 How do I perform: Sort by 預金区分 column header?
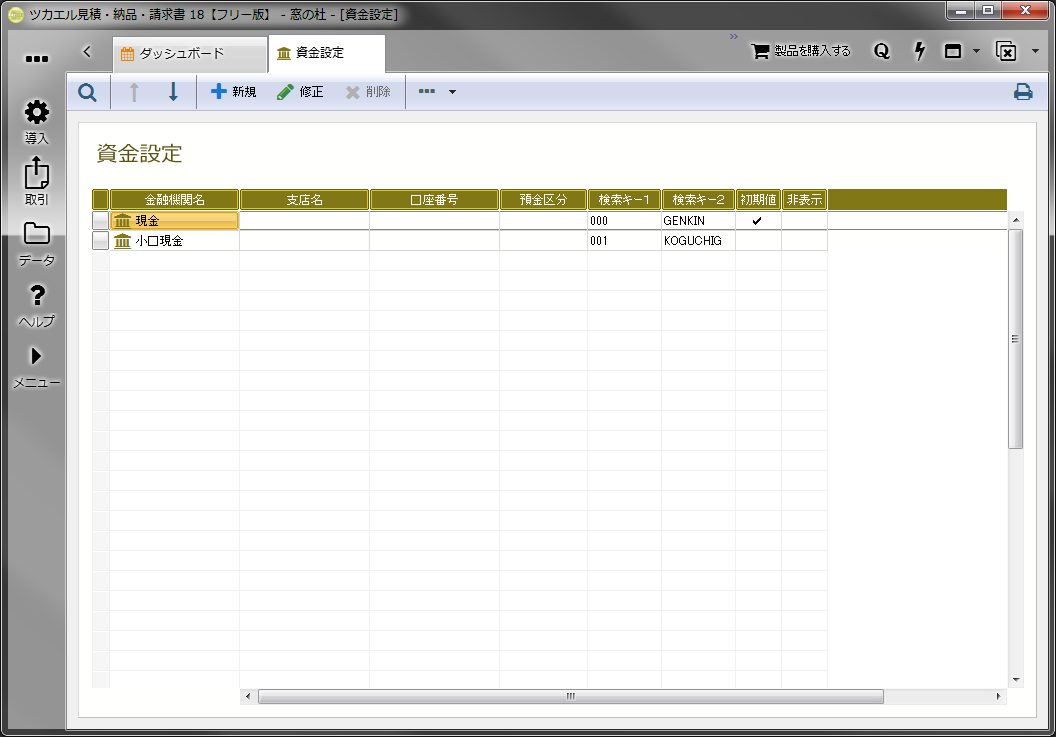[543, 199]
